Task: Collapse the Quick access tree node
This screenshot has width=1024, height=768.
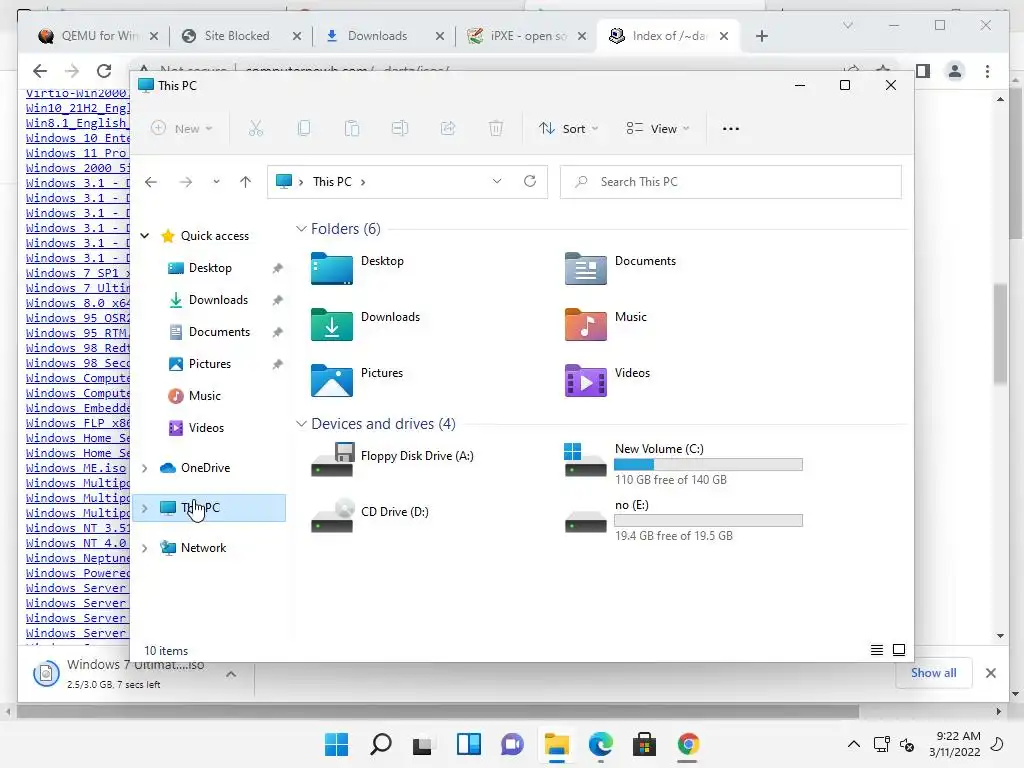Action: 145,236
